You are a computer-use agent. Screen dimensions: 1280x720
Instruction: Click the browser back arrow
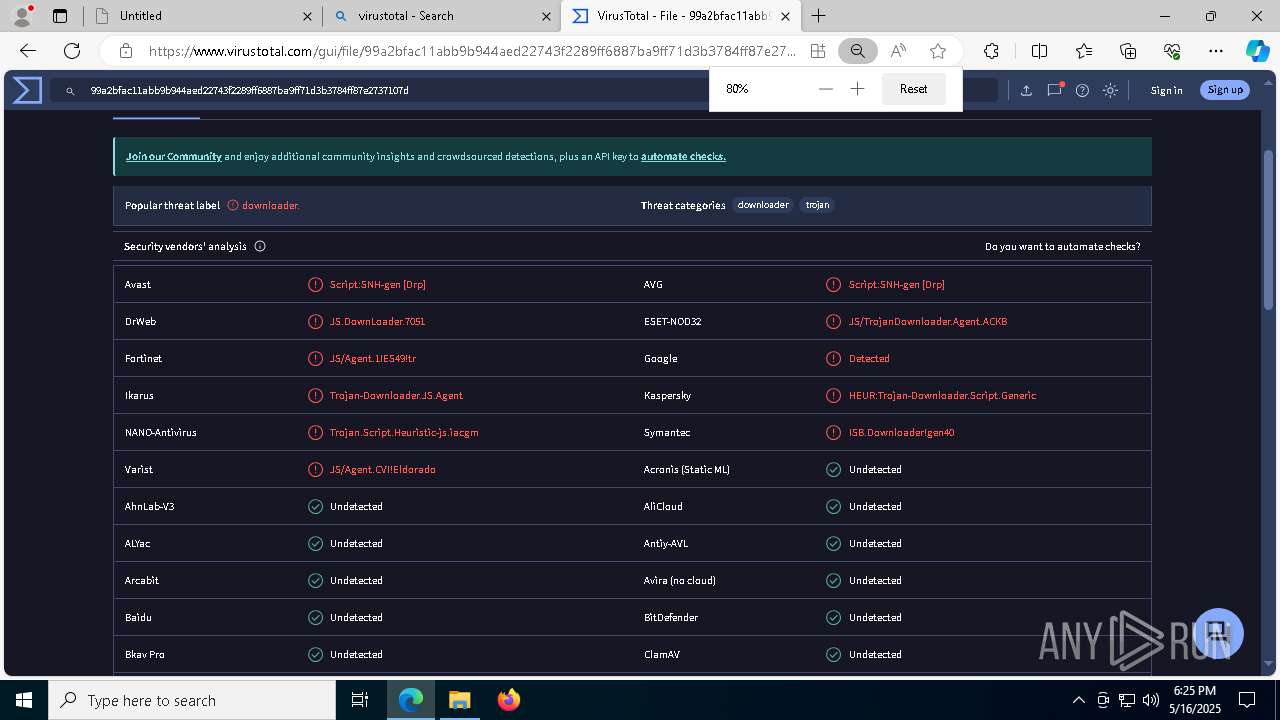(x=28, y=51)
